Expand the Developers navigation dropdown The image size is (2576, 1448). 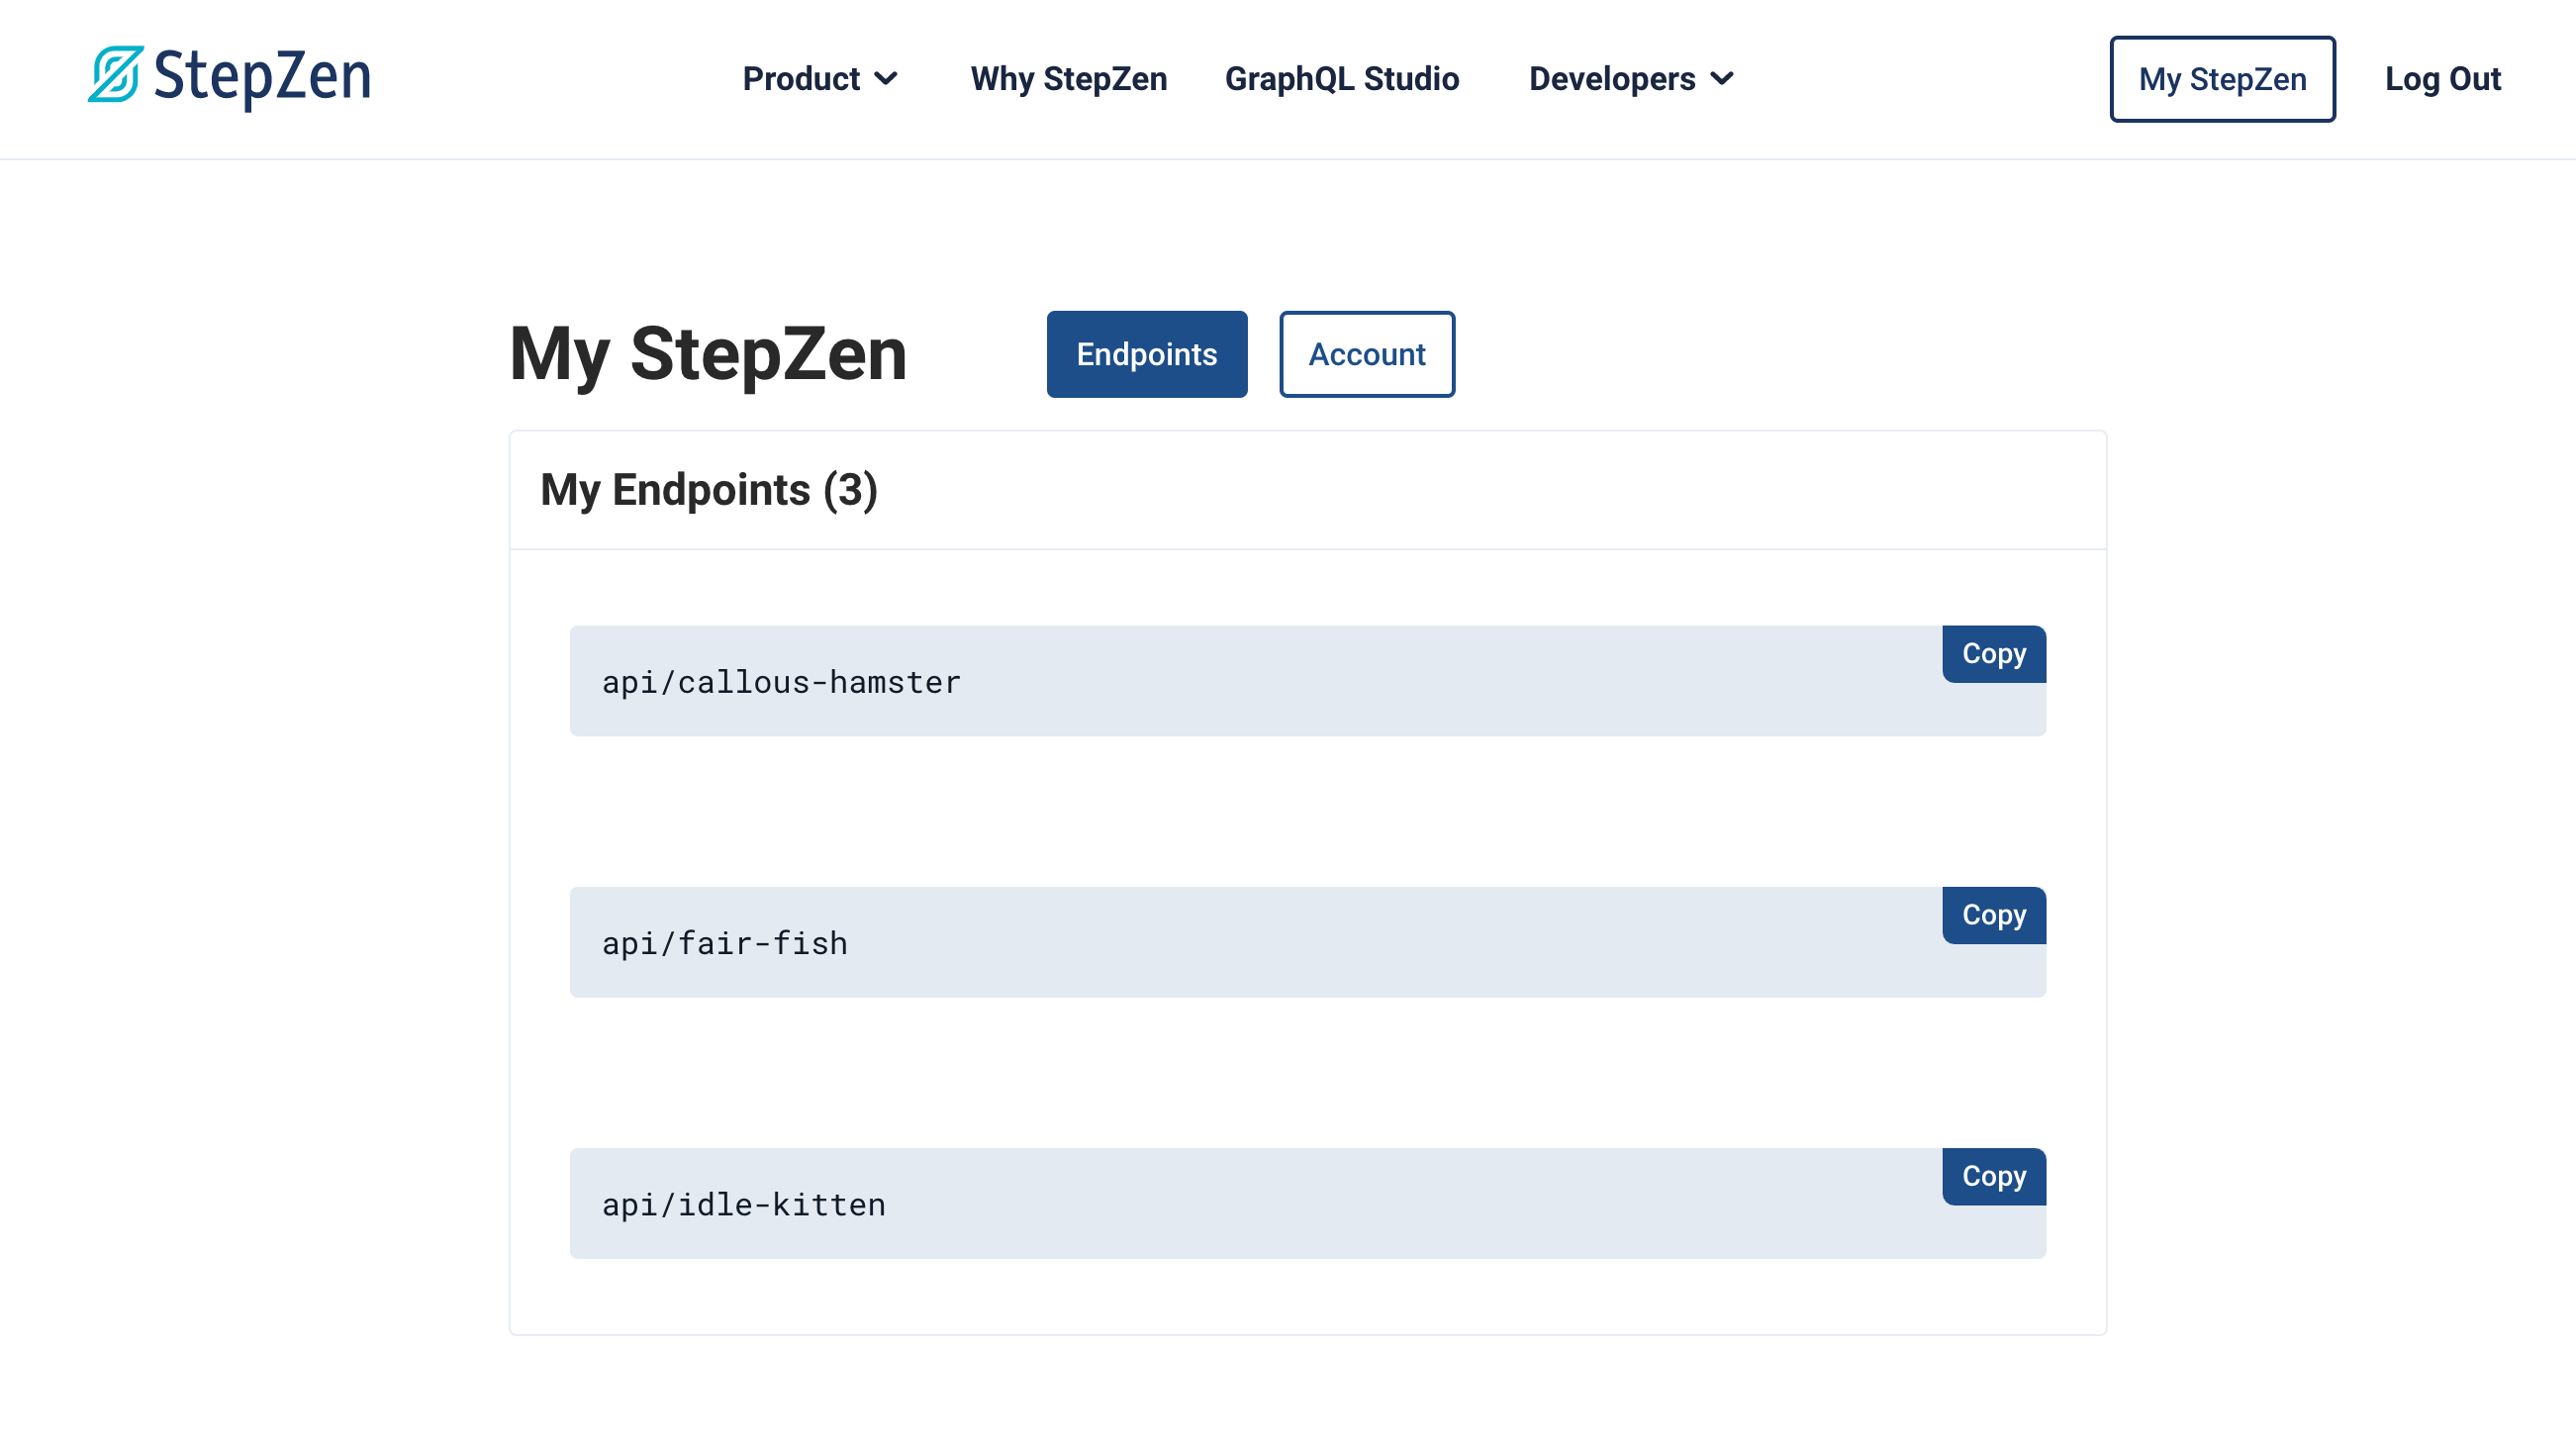[x=1630, y=78]
